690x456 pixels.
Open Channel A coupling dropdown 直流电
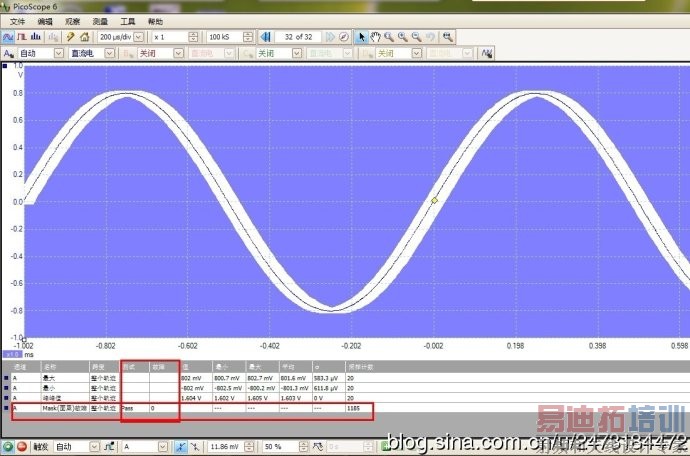point(110,53)
